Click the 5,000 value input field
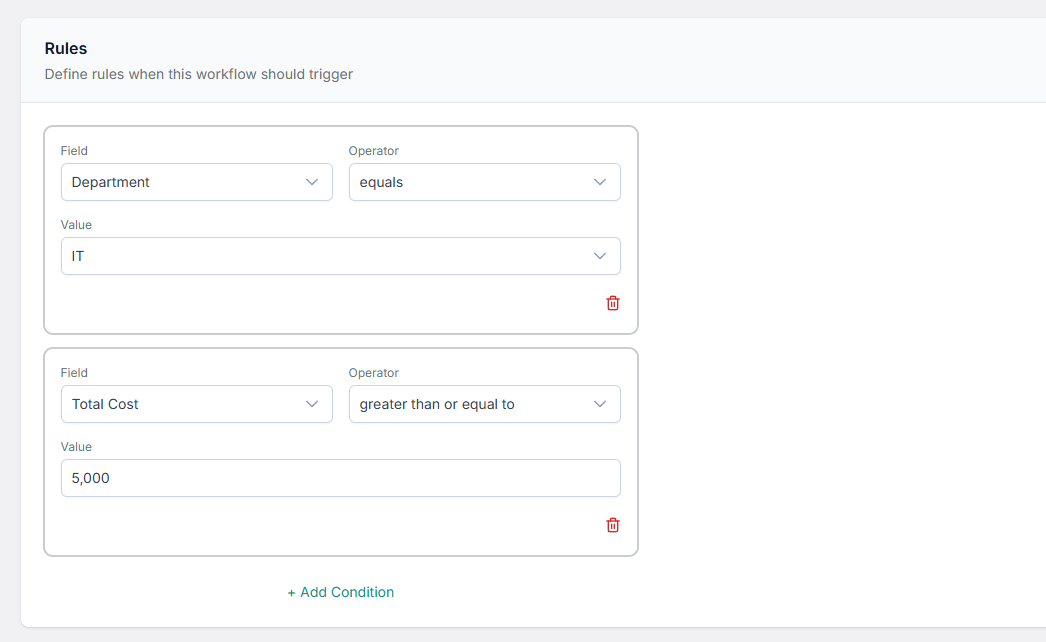Image resolution: width=1046 pixels, height=642 pixels. tap(341, 478)
